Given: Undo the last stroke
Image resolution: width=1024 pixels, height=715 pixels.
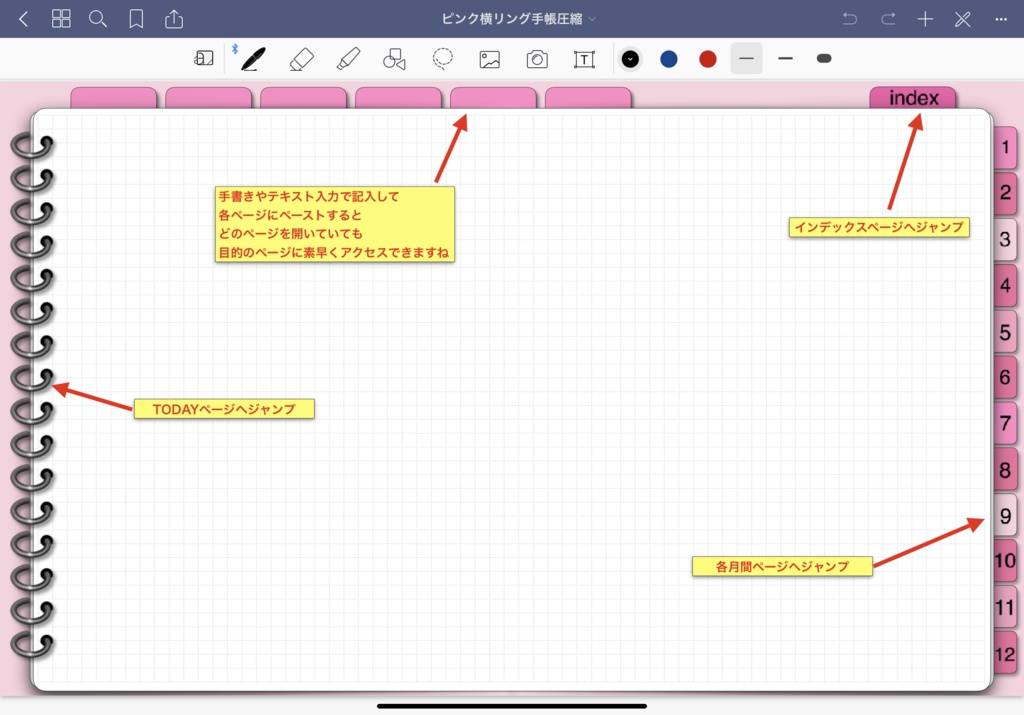Looking at the screenshot, I should (x=850, y=18).
